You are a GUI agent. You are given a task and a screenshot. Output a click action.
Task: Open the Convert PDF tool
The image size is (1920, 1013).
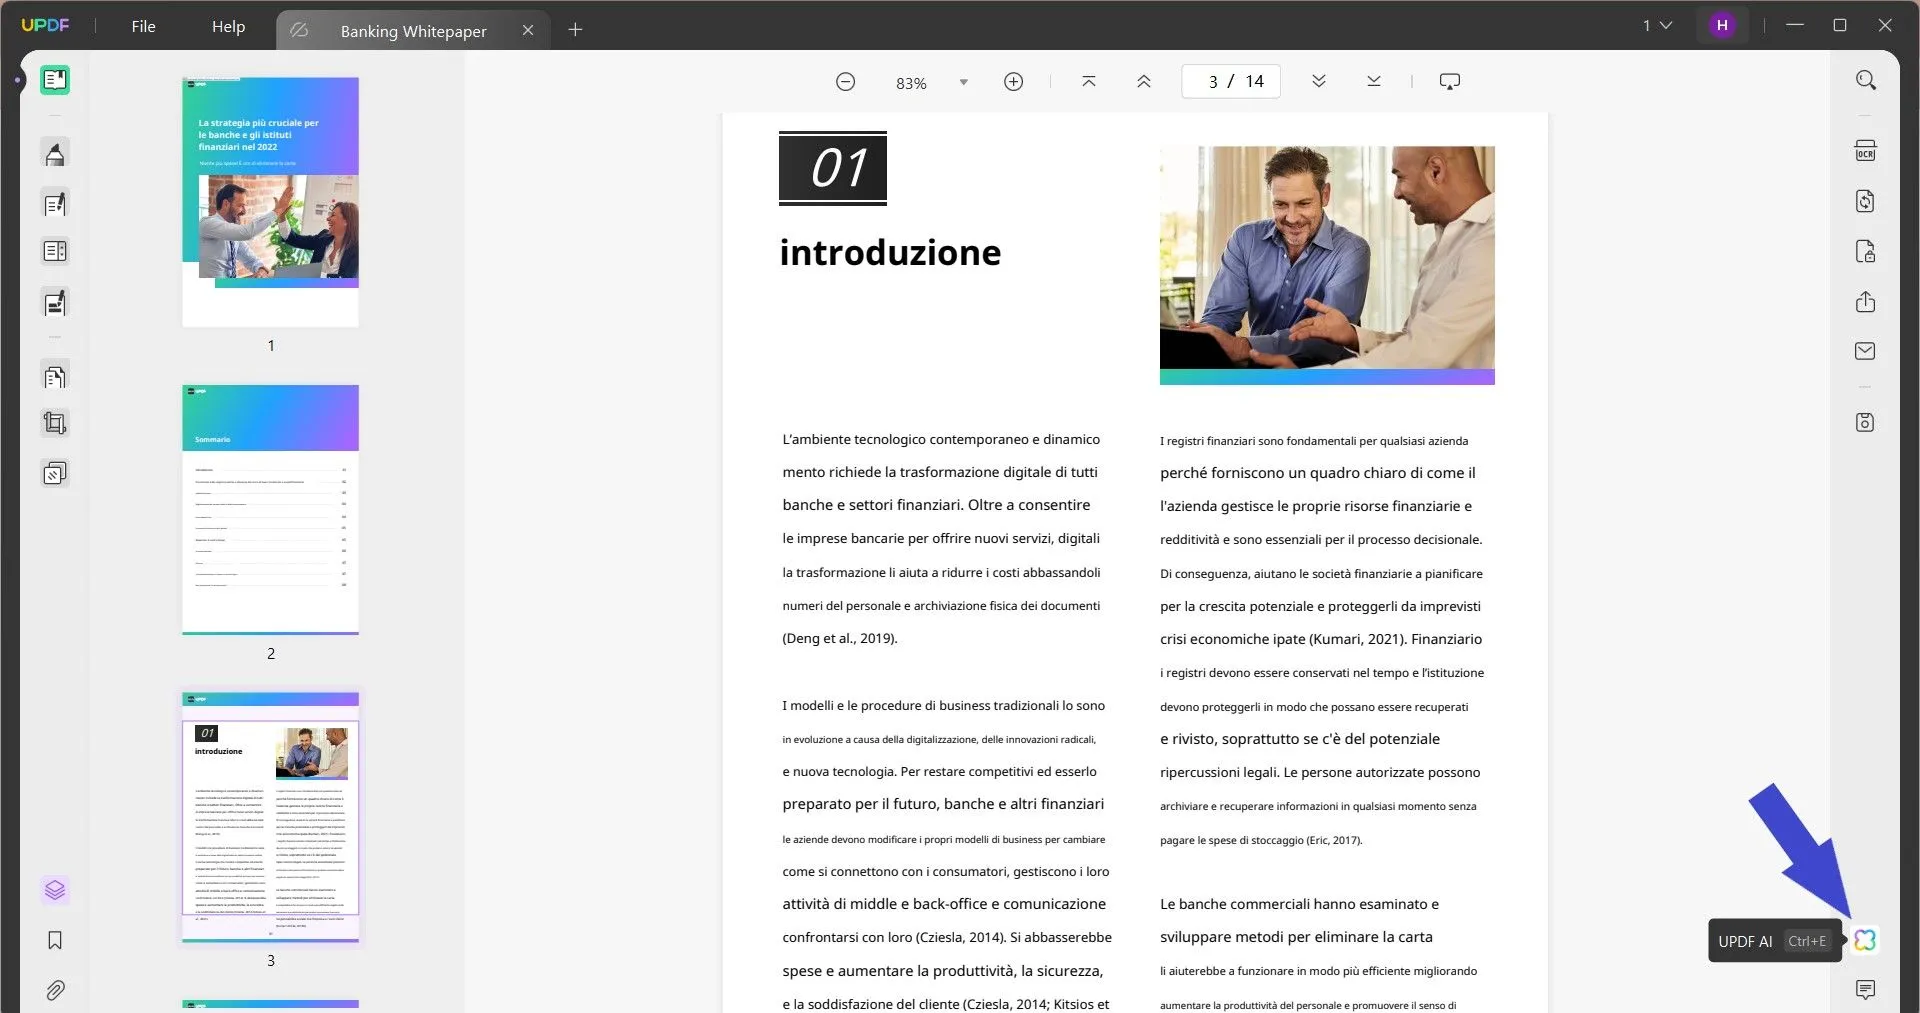pyautogui.click(x=1866, y=201)
